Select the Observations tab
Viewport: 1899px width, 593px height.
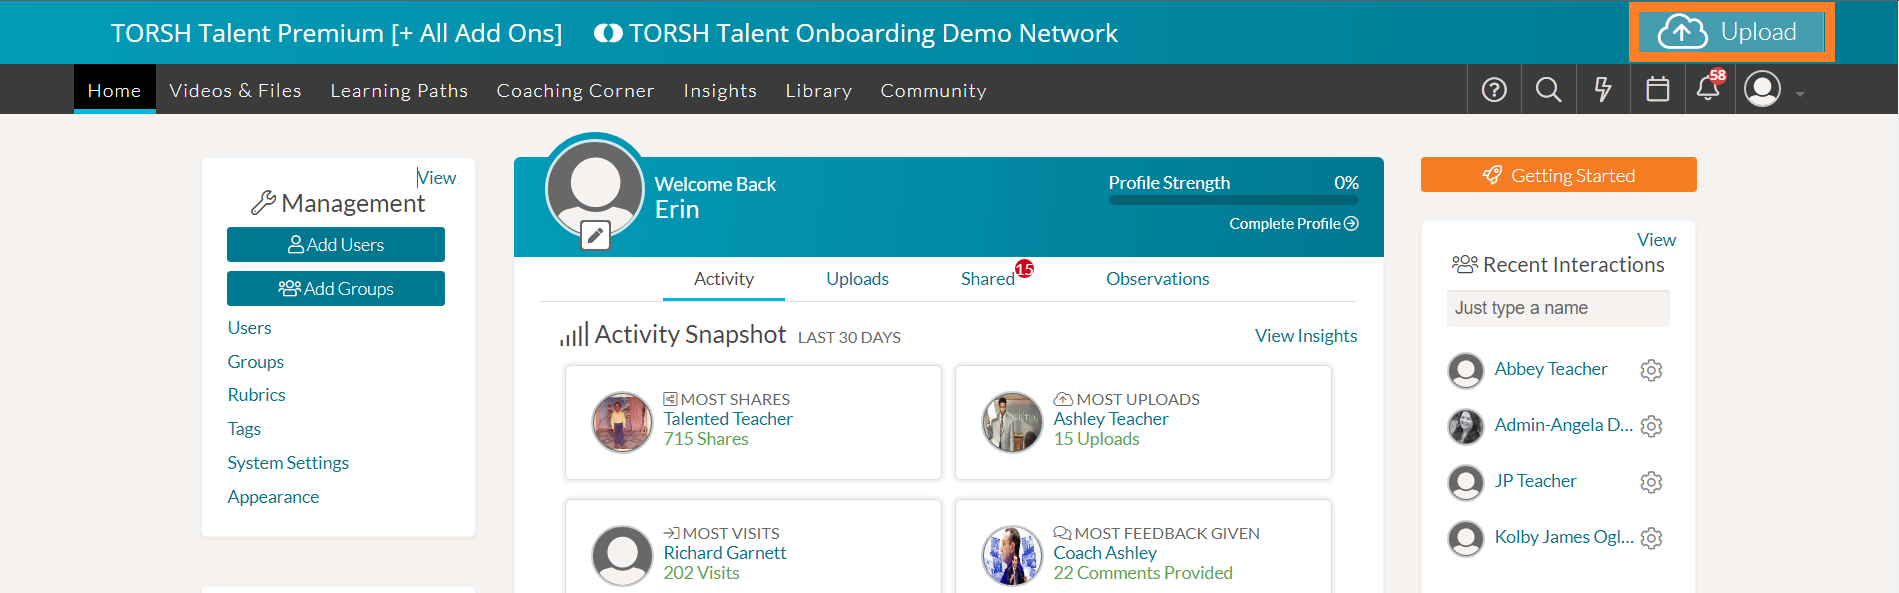tap(1157, 279)
